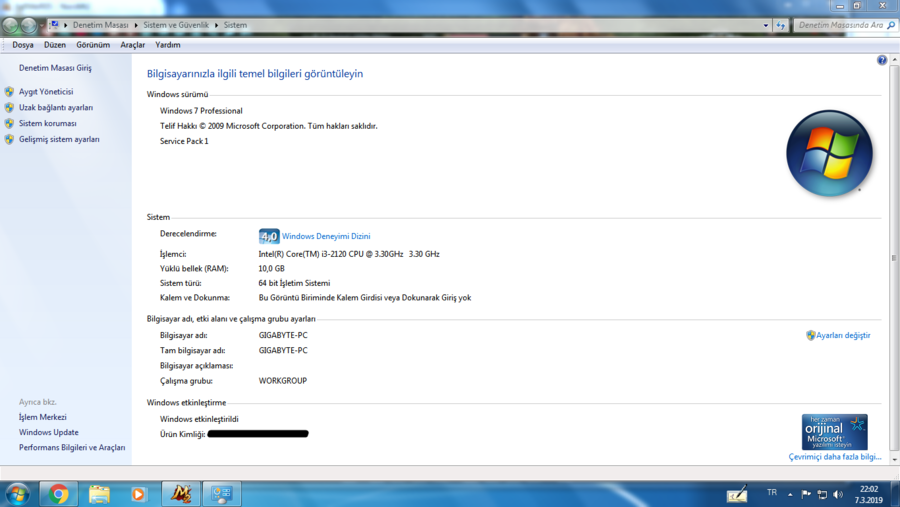The height and width of the screenshot is (507, 900).
Task: Click the 'GIGABYTE-PC' value beside Bilgisayar adı
Action: coord(283,335)
